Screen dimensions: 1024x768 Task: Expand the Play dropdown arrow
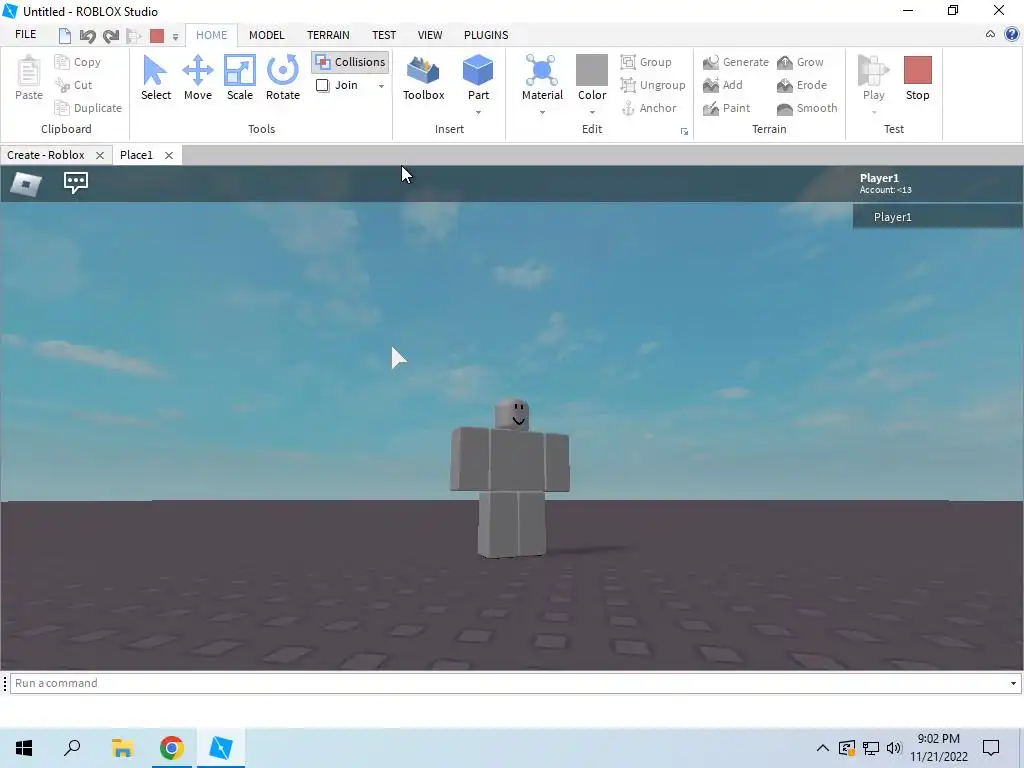[x=874, y=112]
